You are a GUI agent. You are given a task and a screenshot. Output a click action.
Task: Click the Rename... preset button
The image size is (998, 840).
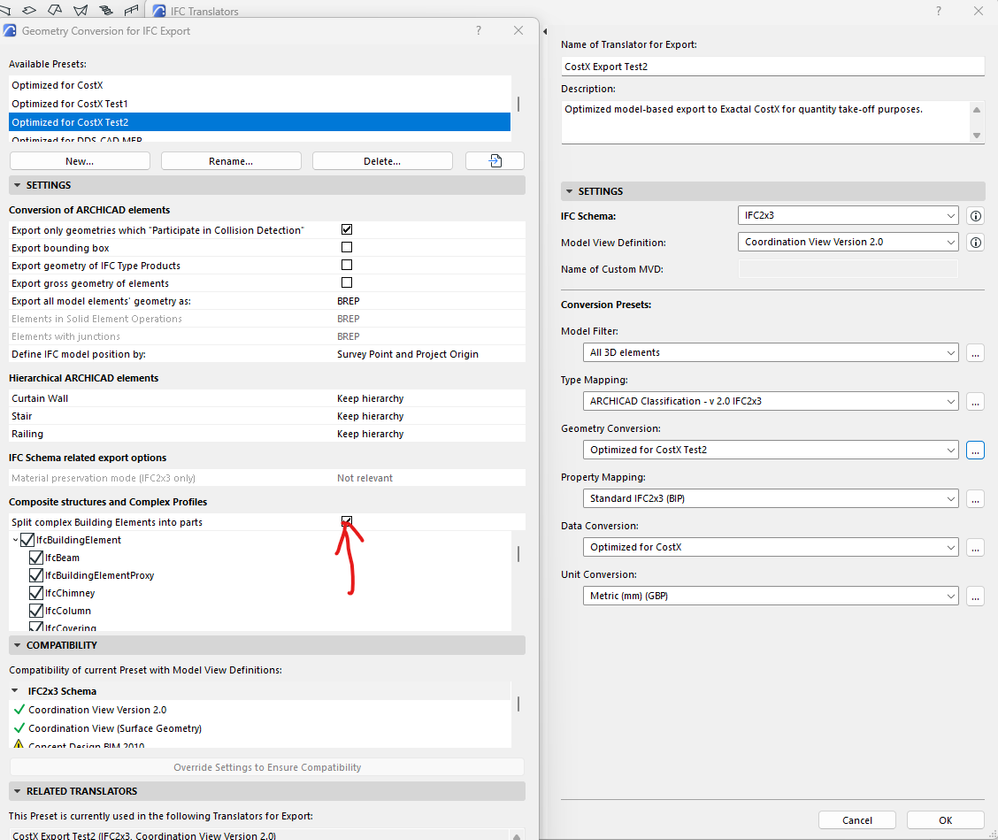(231, 161)
